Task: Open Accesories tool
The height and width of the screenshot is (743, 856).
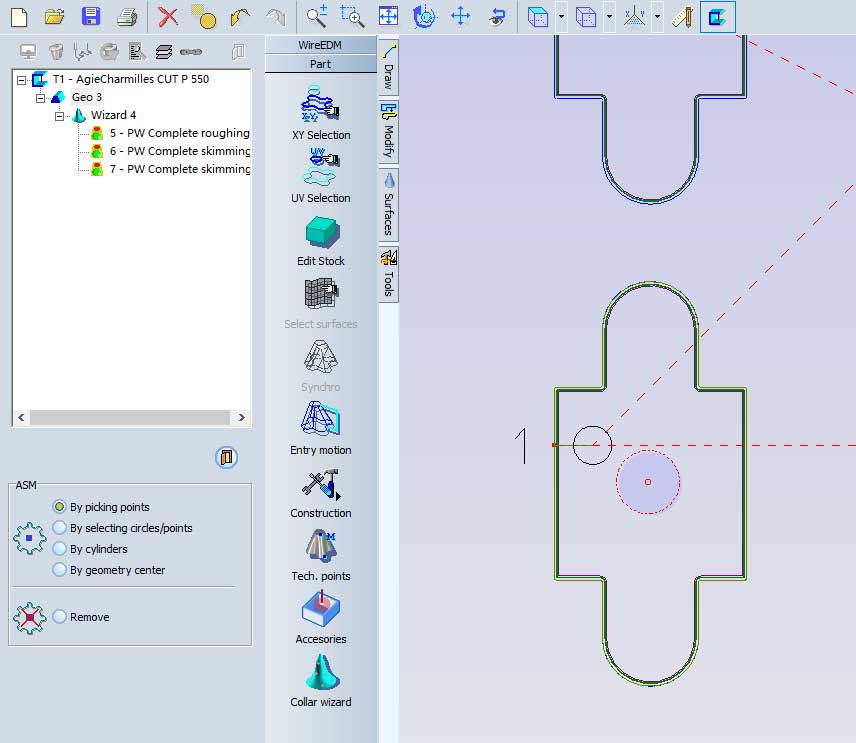Action: [321, 610]
